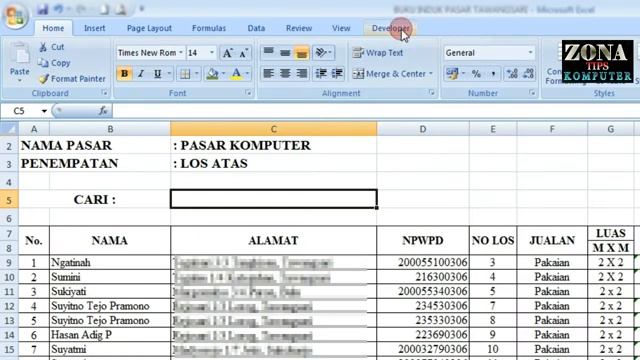This screenshot has width=640, height=360.
Task: Click the Office button logo
Action: 15,16
